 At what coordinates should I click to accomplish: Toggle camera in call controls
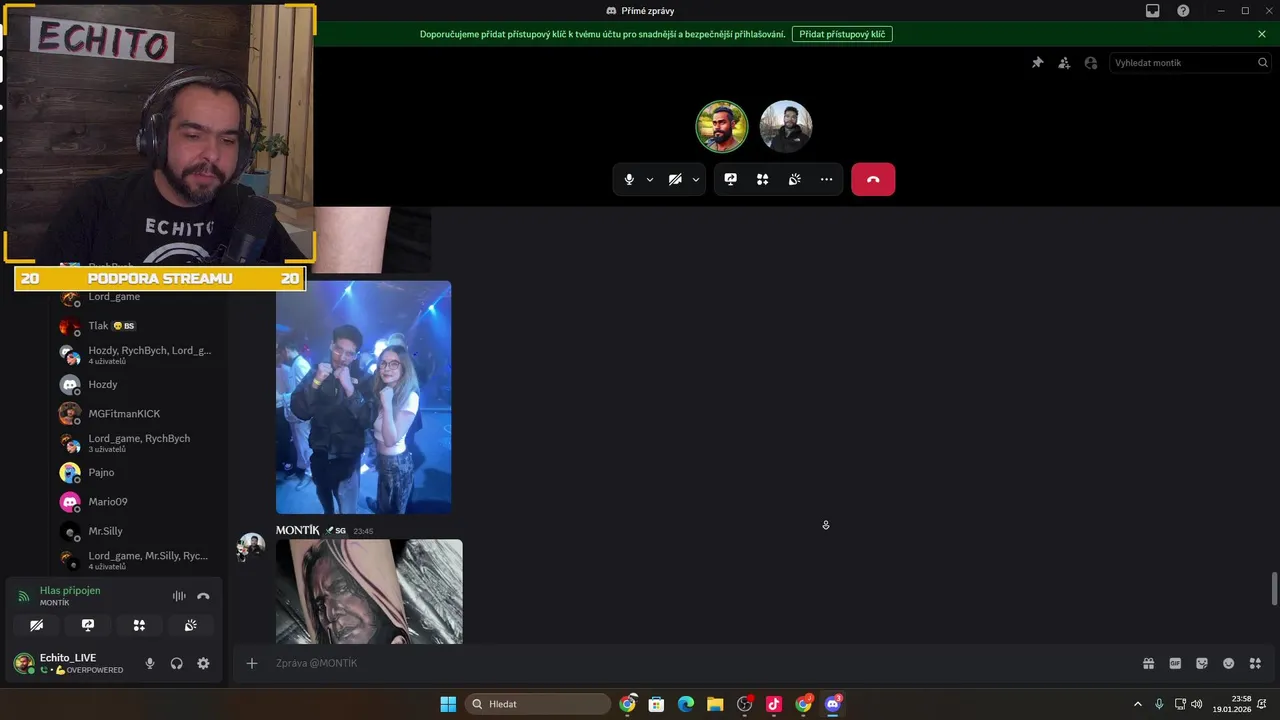coord(675,180)
